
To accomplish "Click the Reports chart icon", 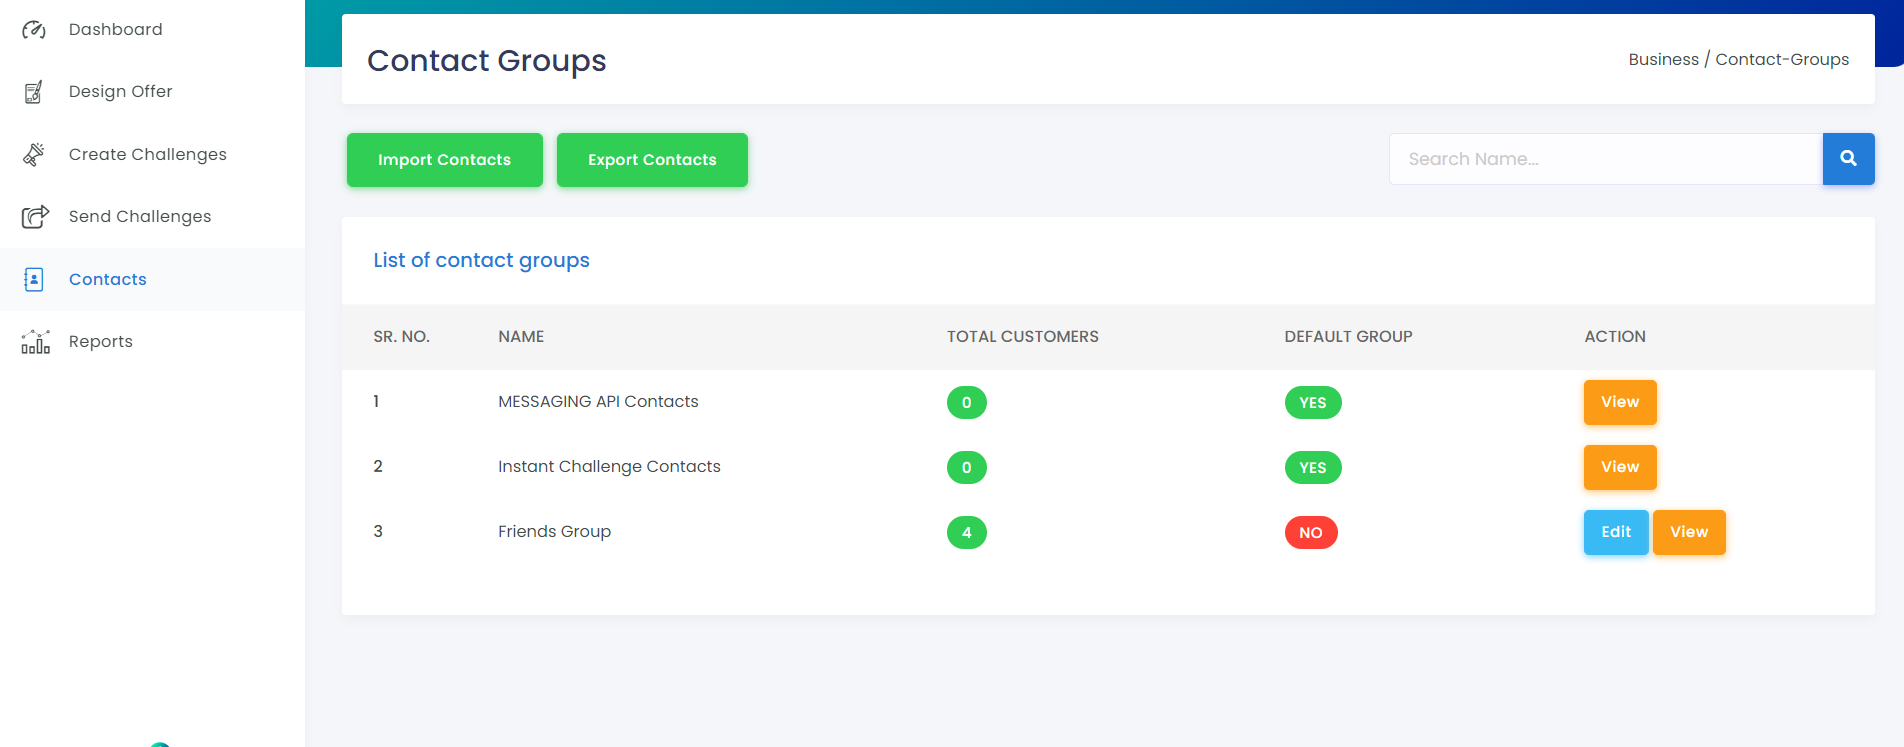I will tap(35, 342).
